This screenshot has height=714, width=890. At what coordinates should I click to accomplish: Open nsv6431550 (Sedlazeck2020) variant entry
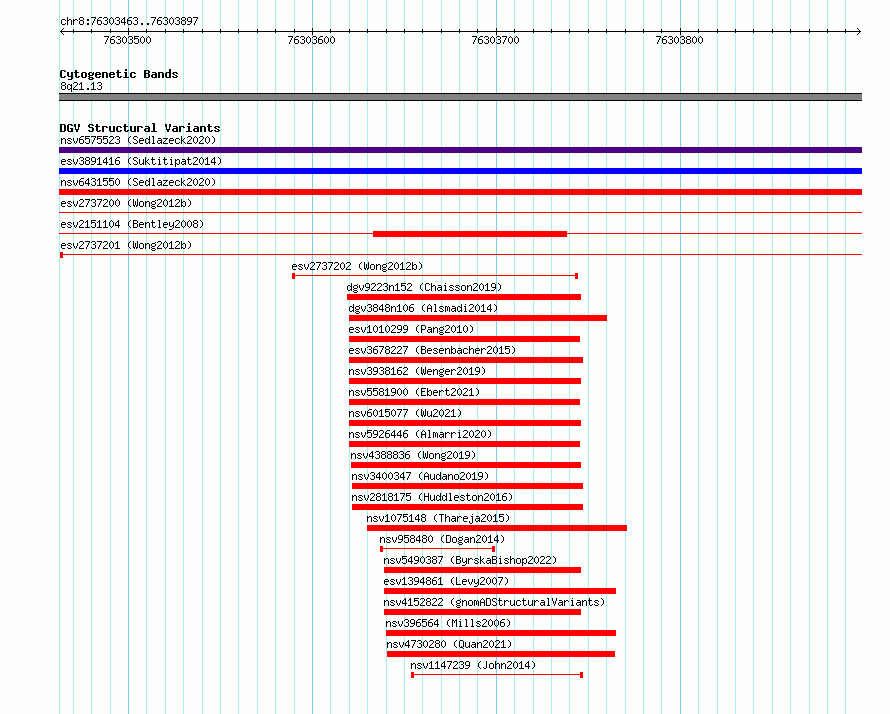coord(138,182)
